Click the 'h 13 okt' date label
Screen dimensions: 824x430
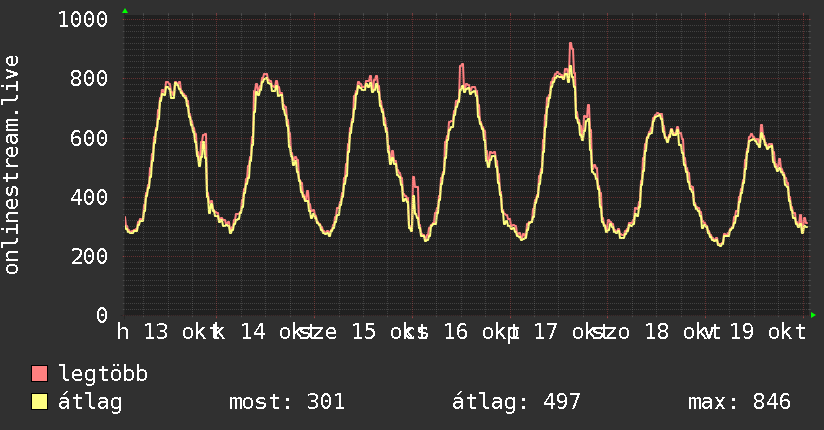coord(167,332)
